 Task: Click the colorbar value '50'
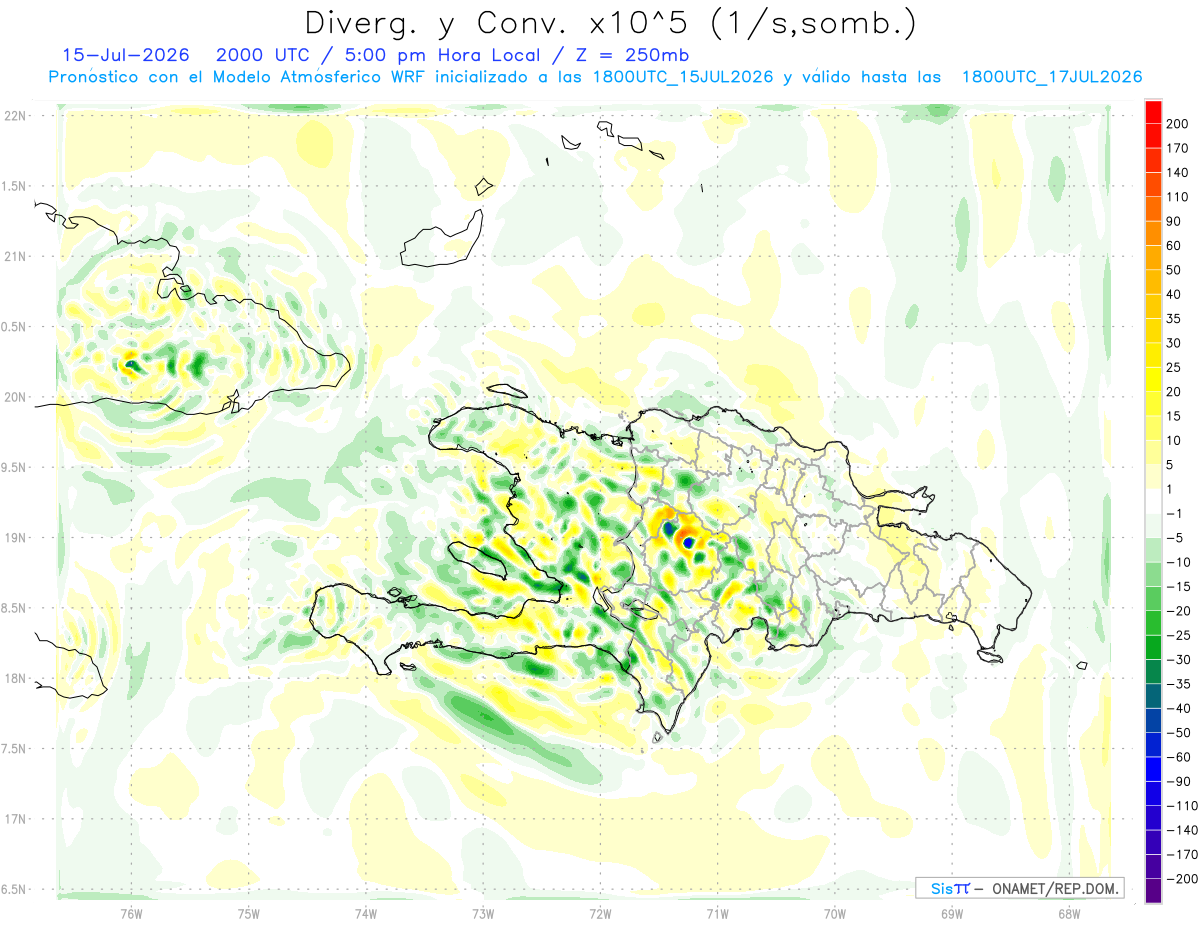[x=1174, y=269]
